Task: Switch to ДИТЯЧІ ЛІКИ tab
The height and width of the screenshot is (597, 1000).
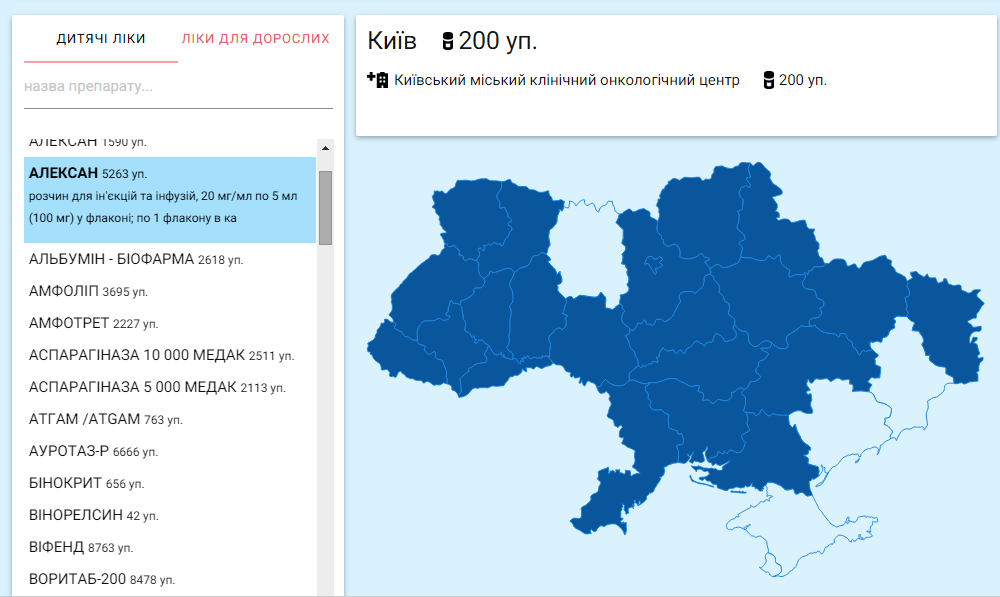Action: tap(101, 38)
